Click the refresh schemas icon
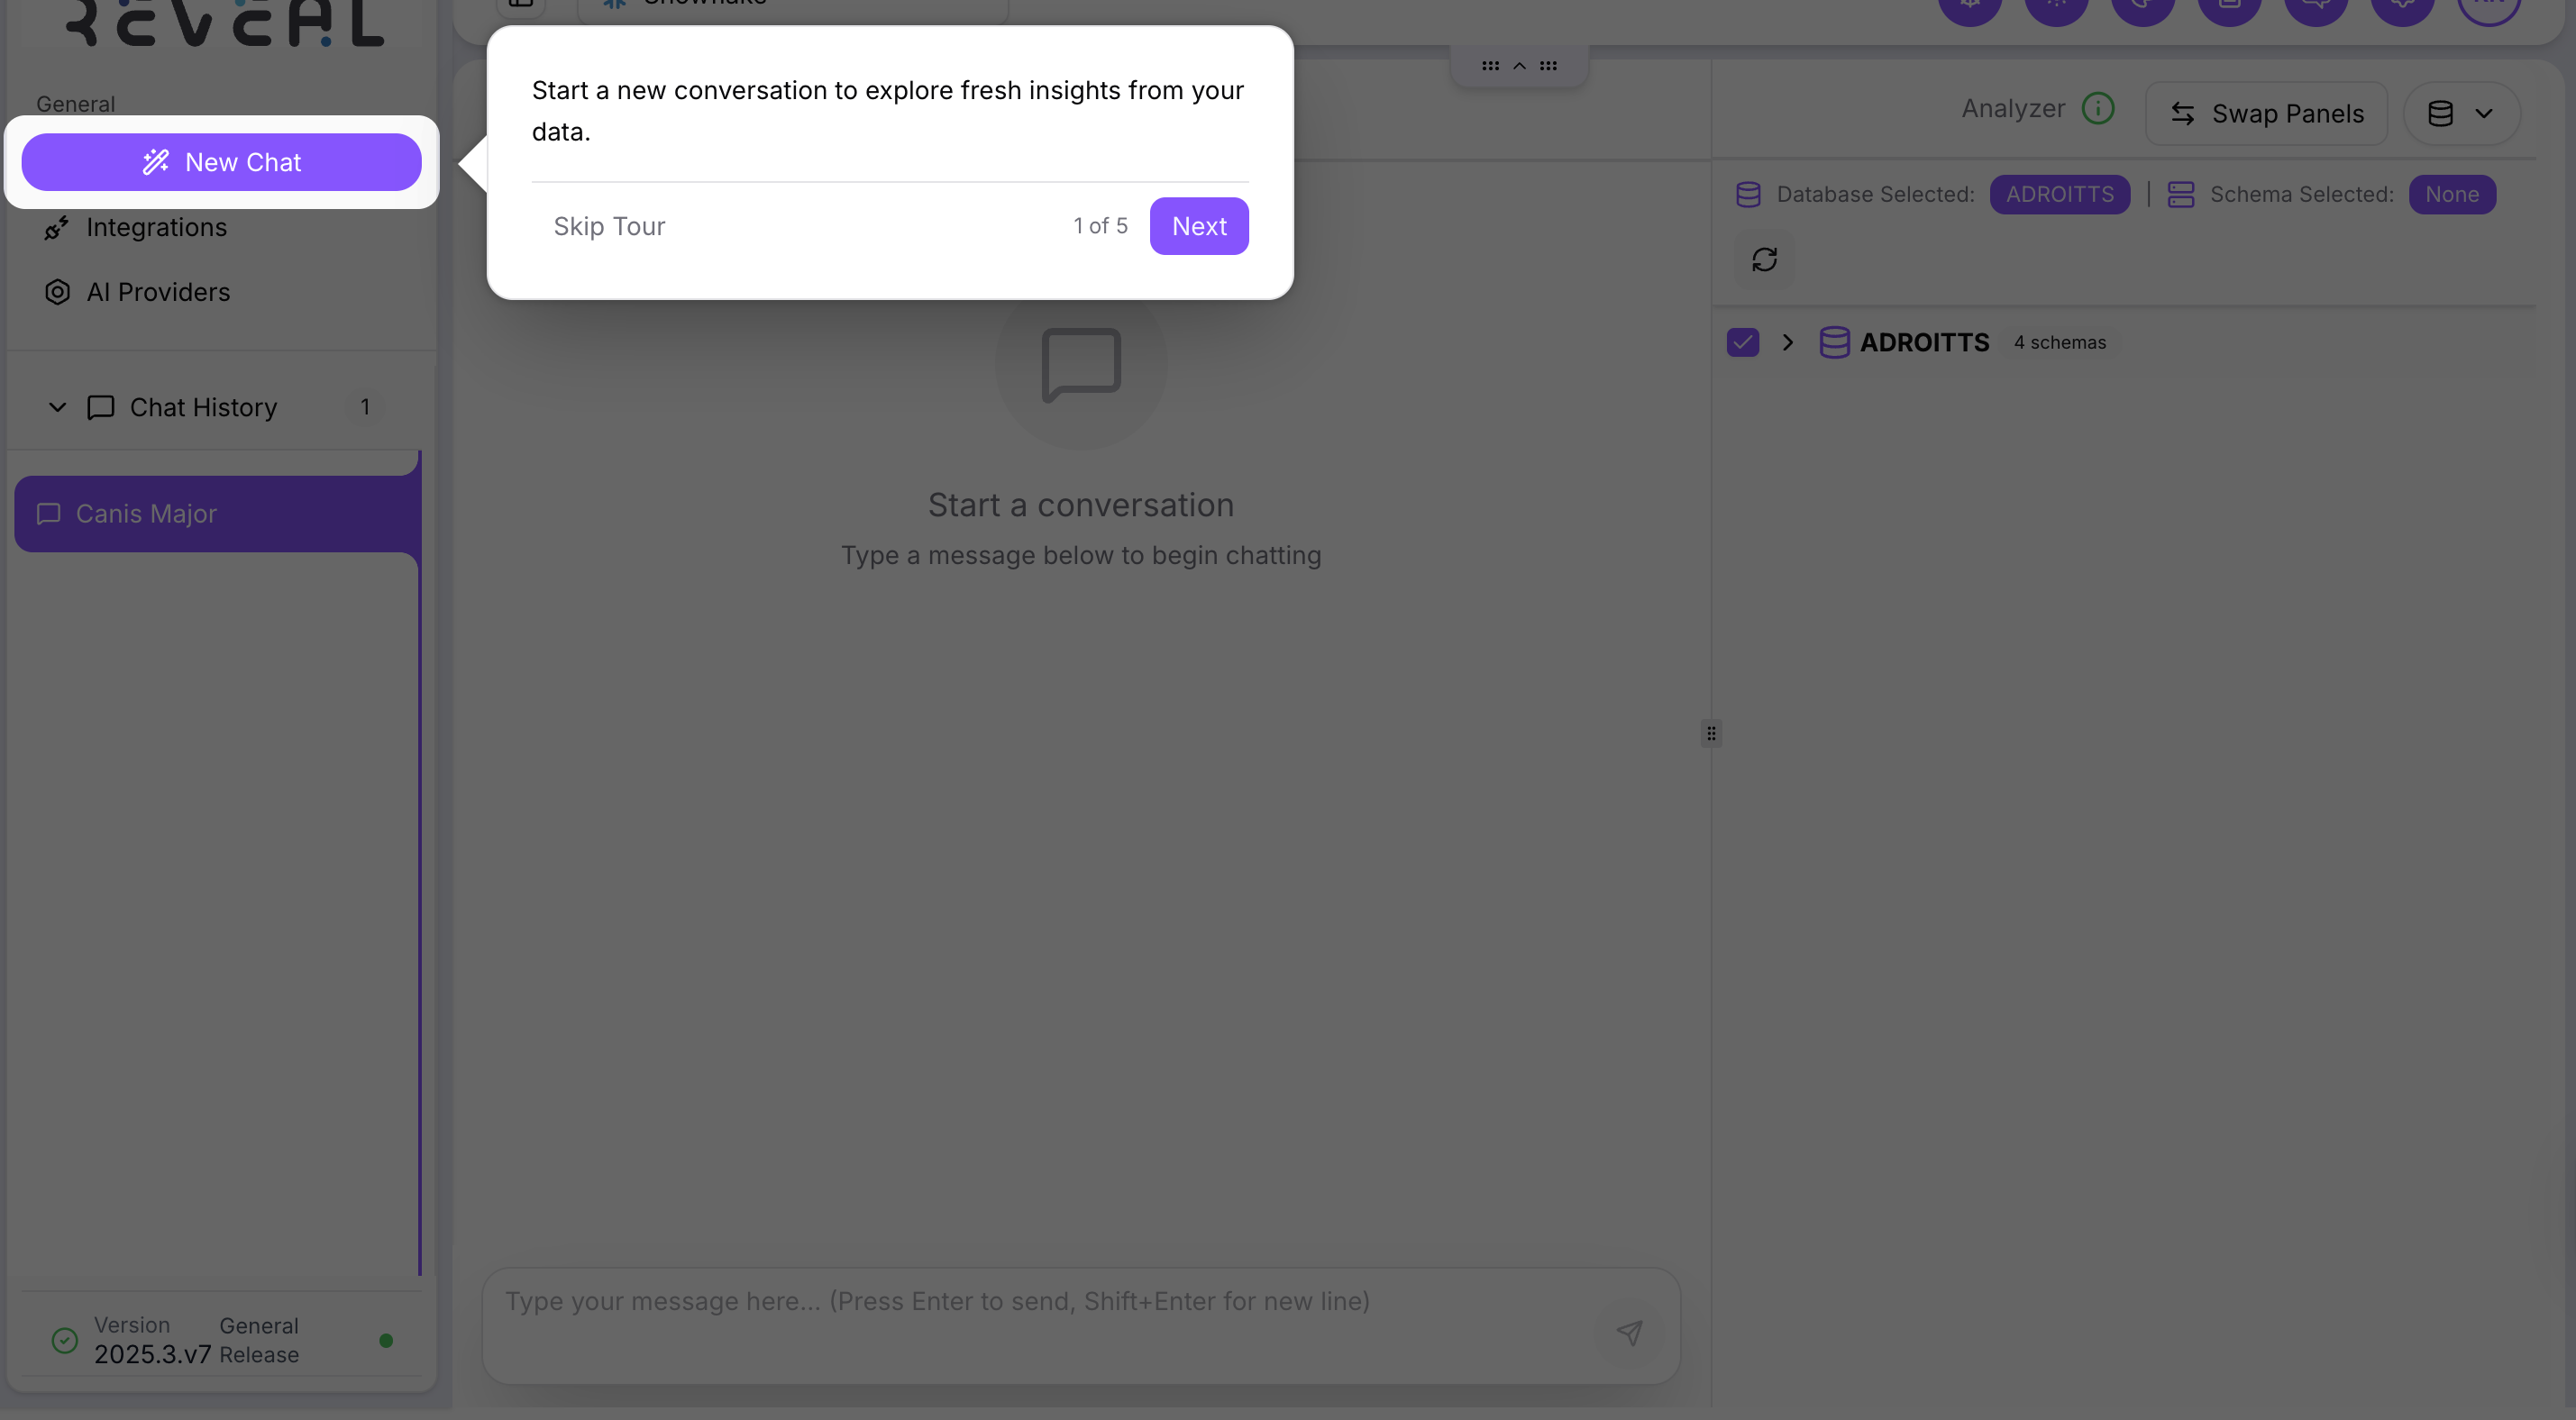Viewport: 2576px width, 1420px height. click(x=1764, y=260)
